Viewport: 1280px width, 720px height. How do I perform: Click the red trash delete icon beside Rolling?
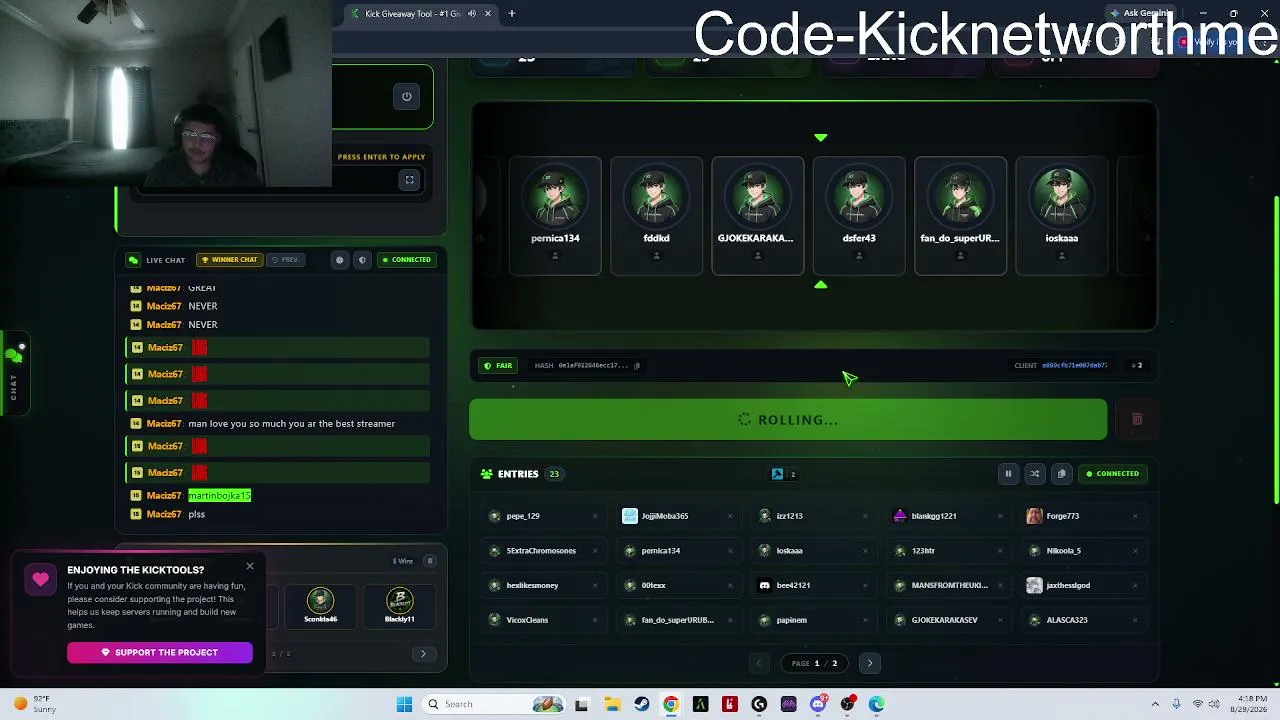(1137, 420)
